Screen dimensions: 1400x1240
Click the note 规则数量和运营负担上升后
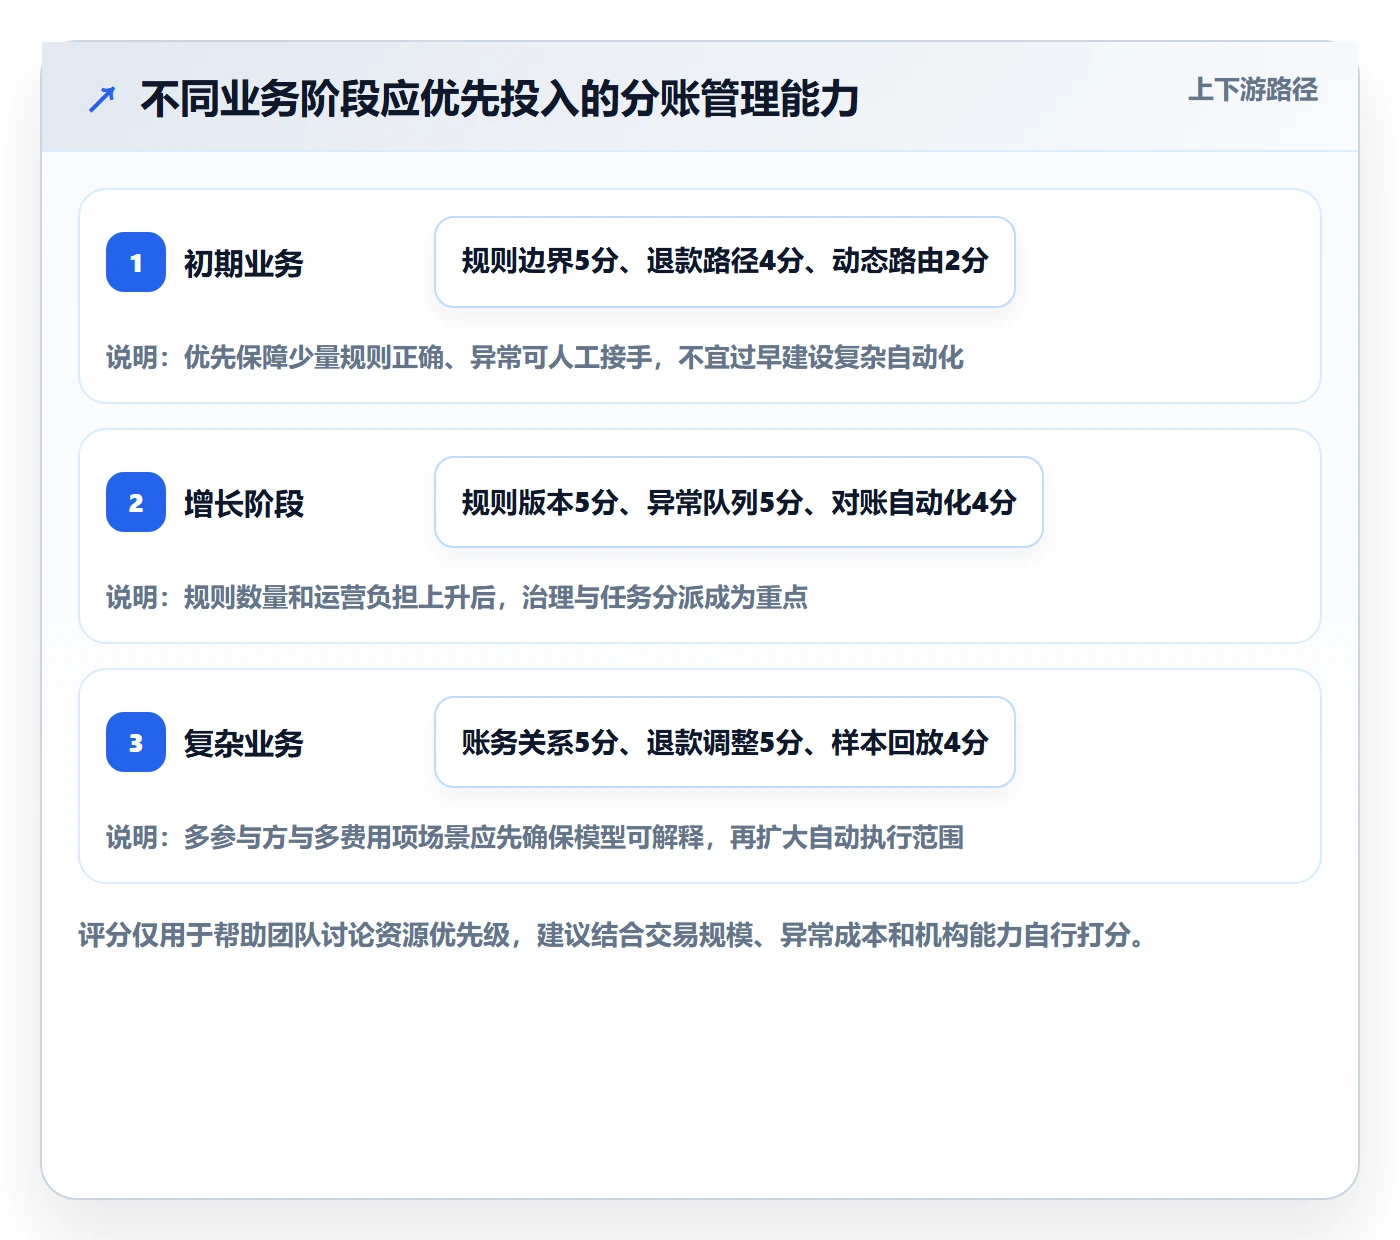pos(457,597)
